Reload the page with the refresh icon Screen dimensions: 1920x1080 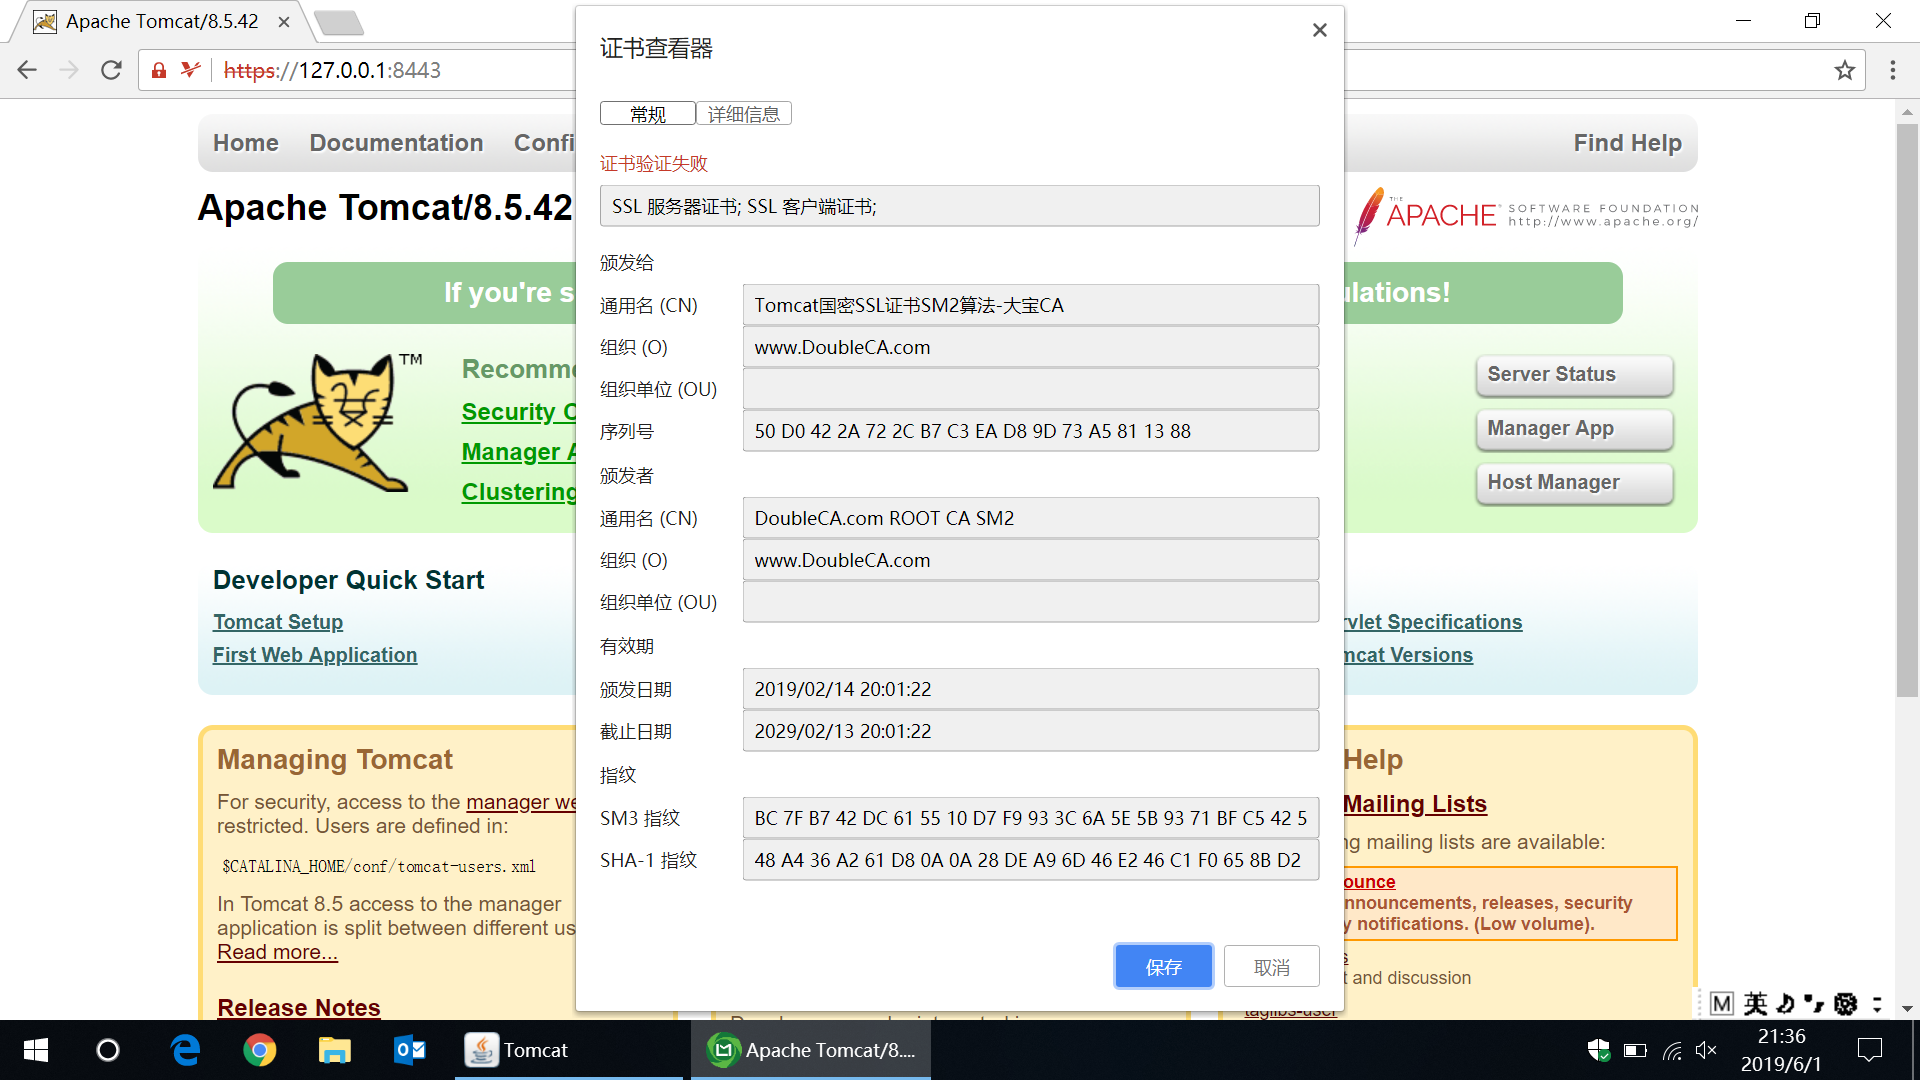point(111,70)
